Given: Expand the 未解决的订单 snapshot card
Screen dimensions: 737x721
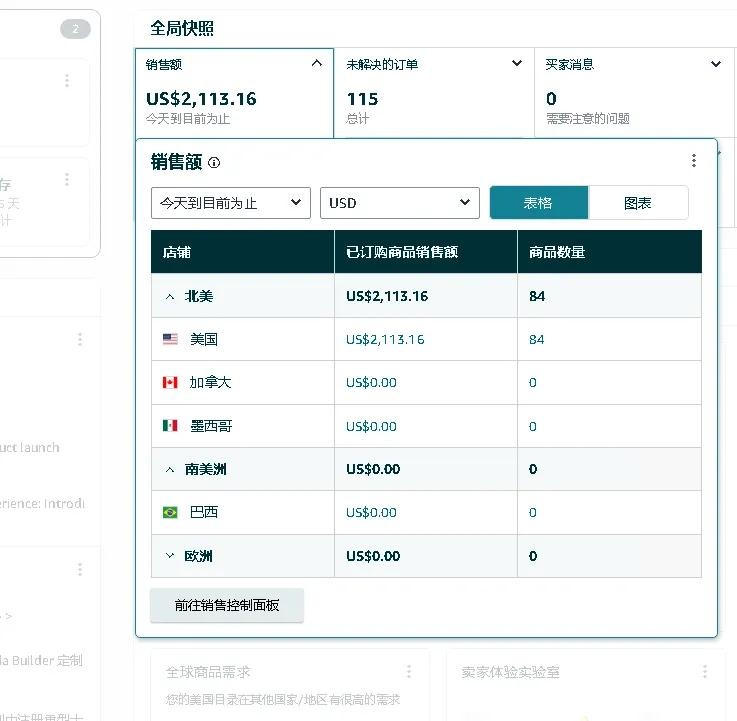Looking at the screenshot, I should [517, 63].
